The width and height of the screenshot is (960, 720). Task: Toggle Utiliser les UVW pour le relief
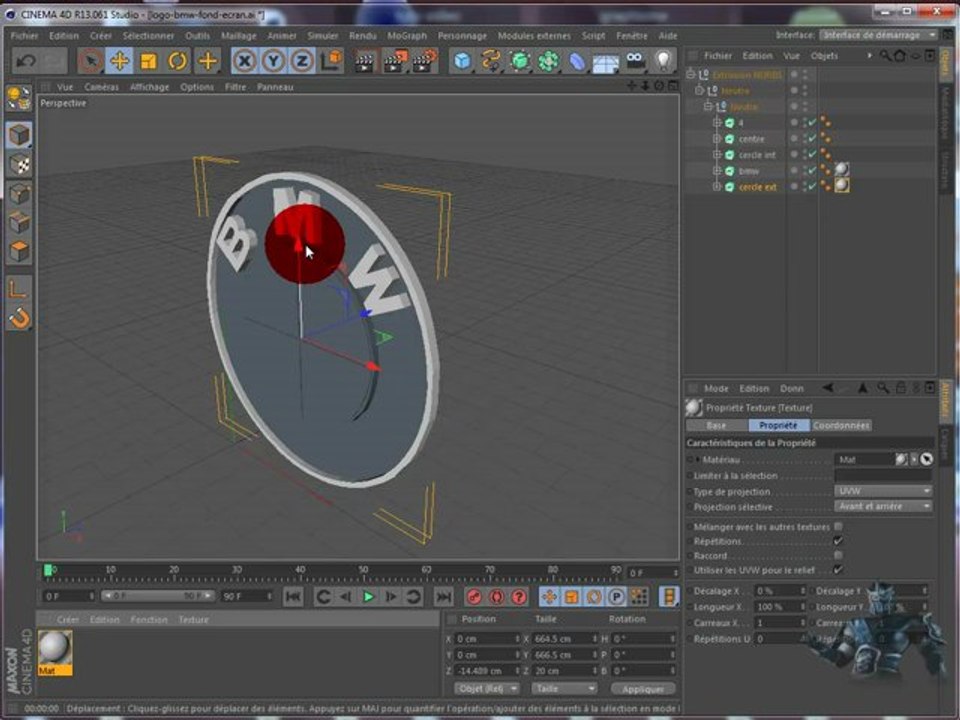838,570
